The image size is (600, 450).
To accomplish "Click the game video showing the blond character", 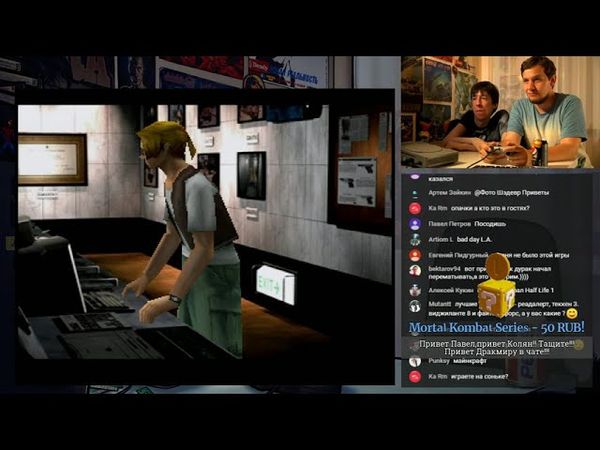I will point(205,232).
